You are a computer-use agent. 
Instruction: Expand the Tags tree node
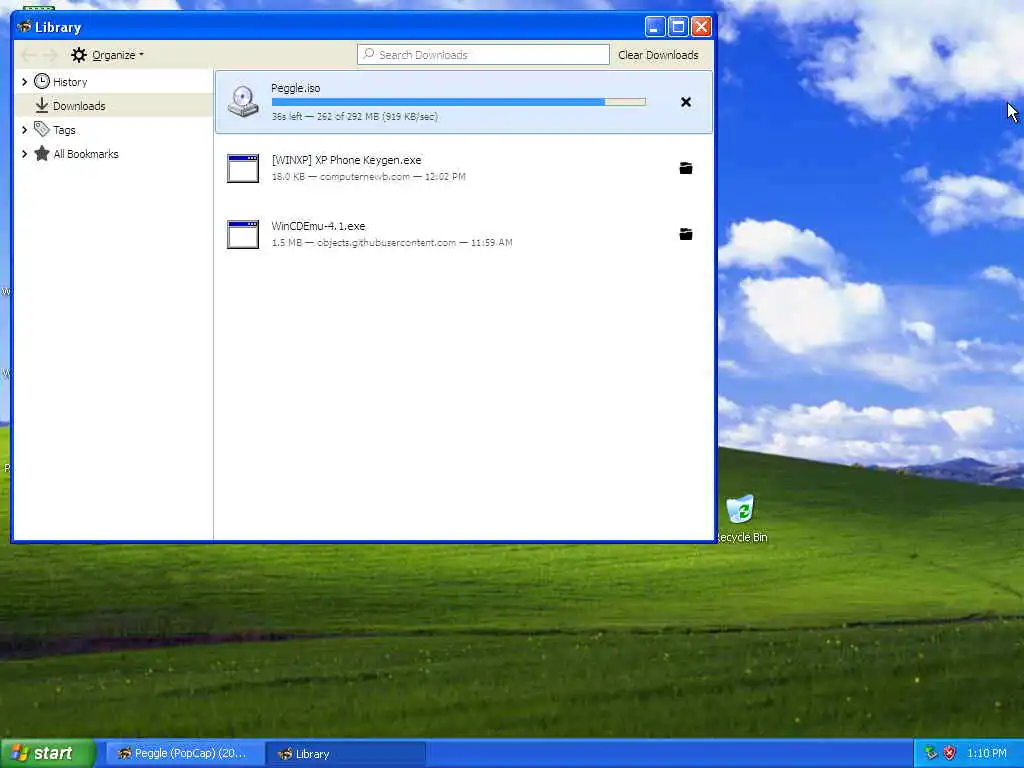pos(25,130)
